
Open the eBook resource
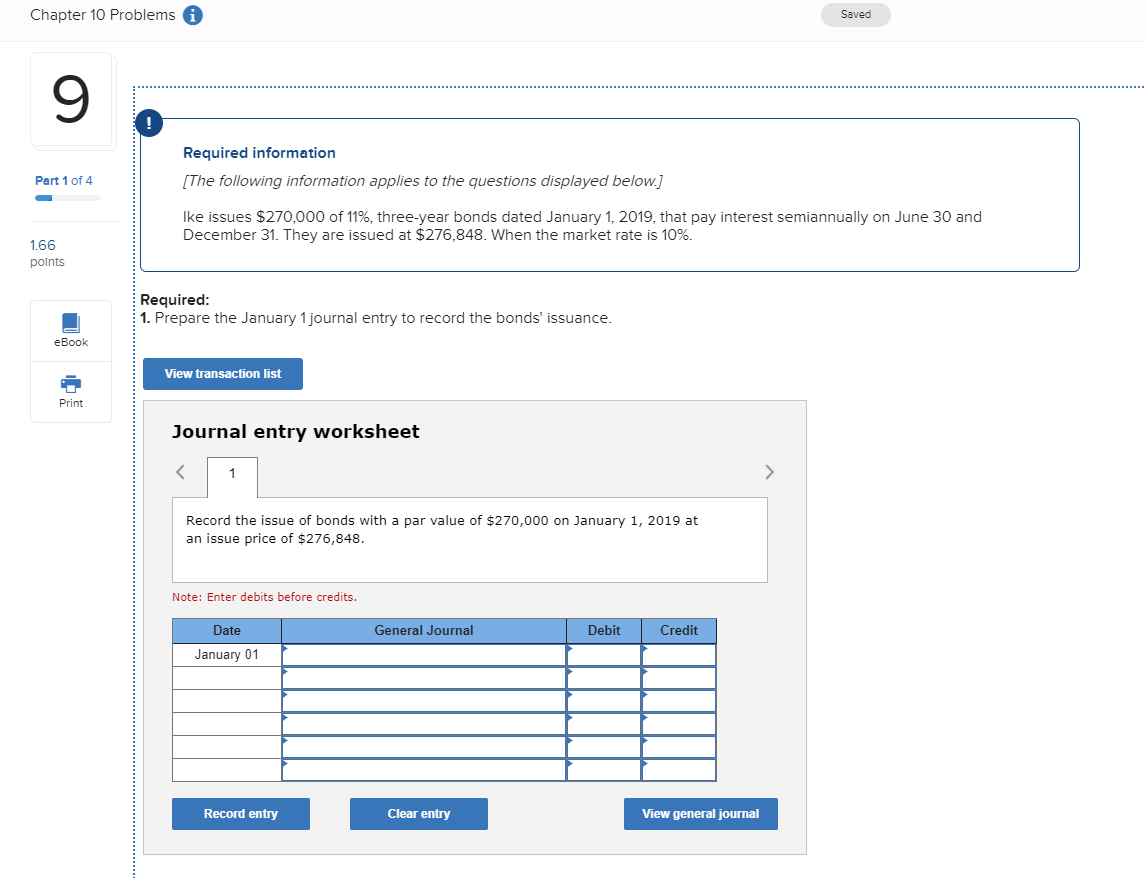71,330
